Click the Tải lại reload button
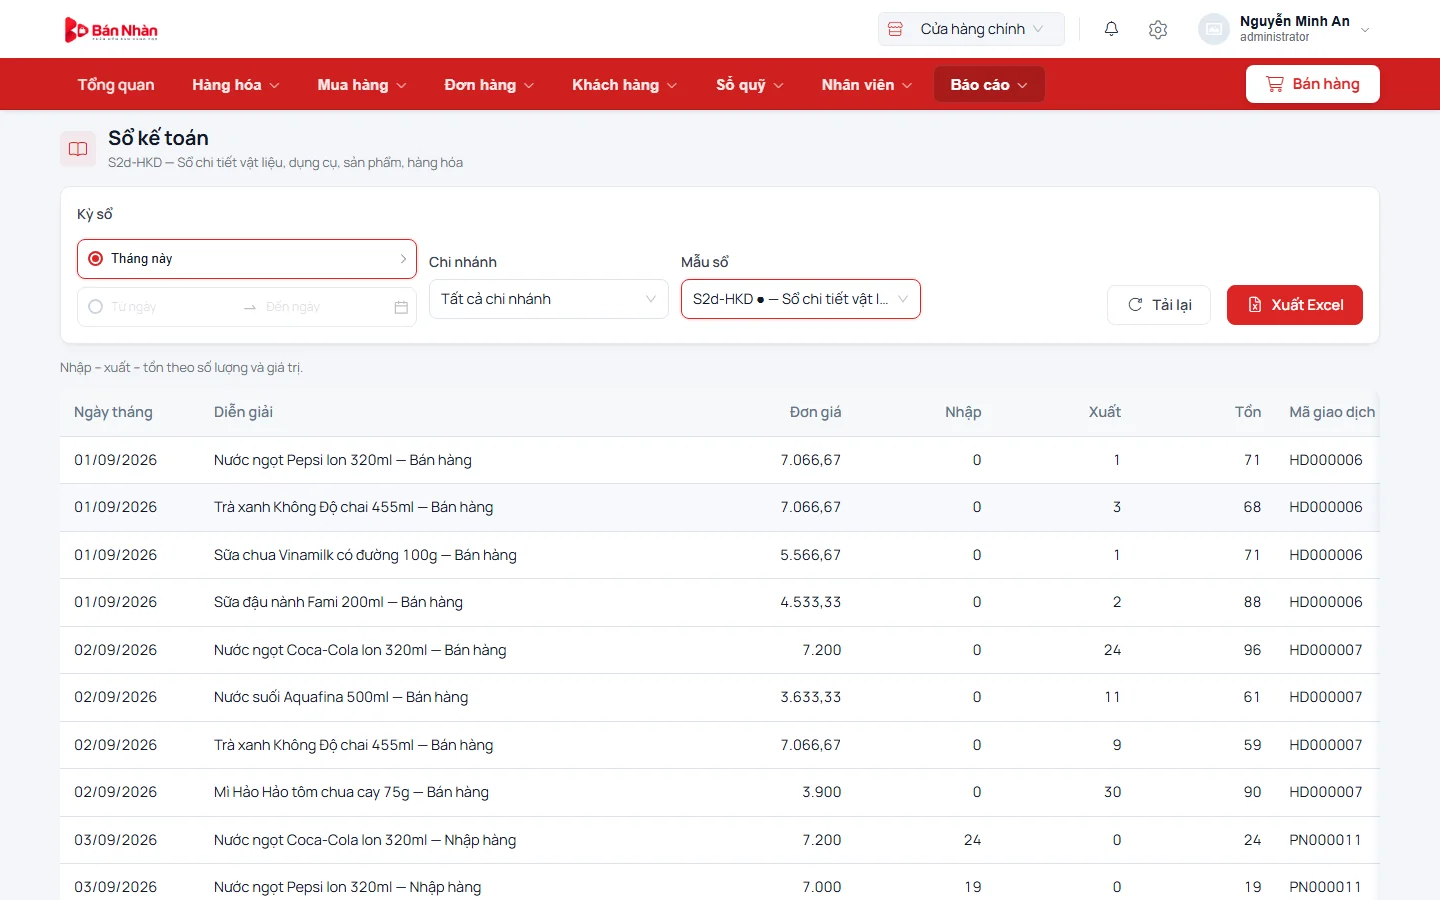This screenshot has height=900, width=1440. [x=1159, y=305]
